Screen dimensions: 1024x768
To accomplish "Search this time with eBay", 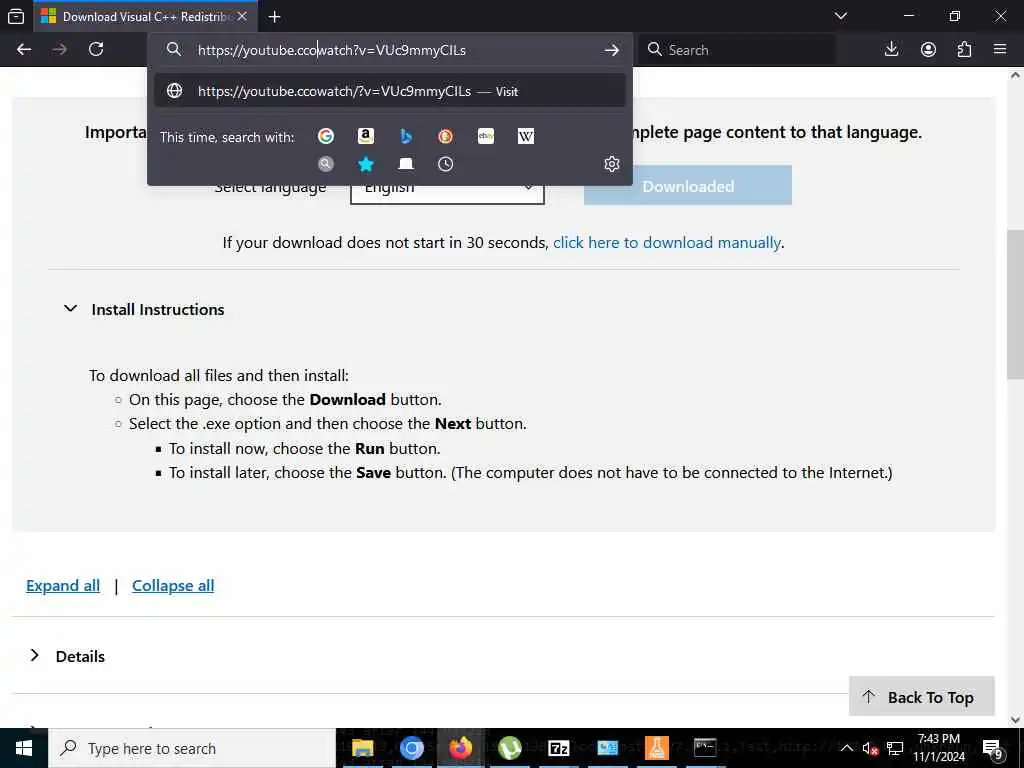I will [486, 136].
